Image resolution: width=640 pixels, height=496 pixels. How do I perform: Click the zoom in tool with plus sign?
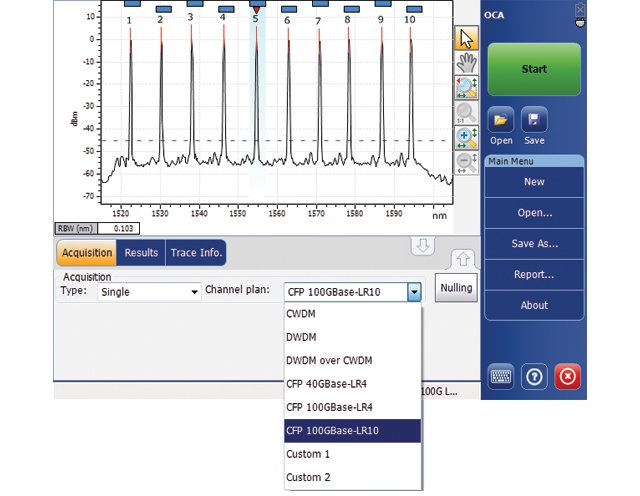click(466, 138)
